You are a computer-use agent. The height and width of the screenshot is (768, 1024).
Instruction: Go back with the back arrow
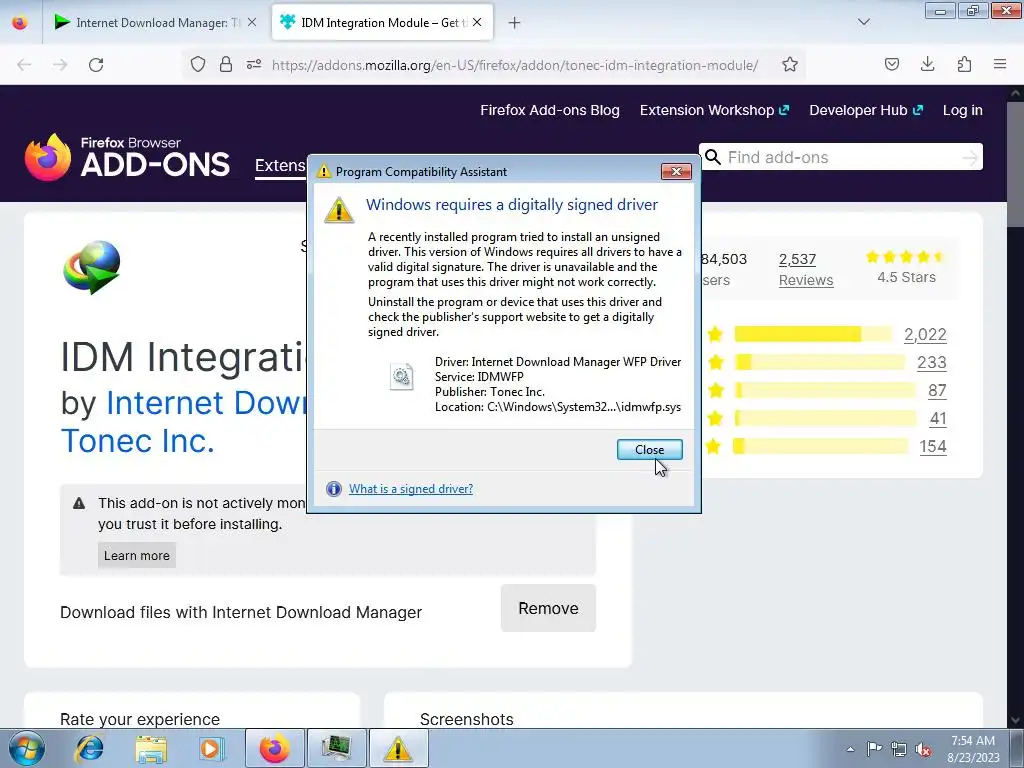(x=24, y=65)
